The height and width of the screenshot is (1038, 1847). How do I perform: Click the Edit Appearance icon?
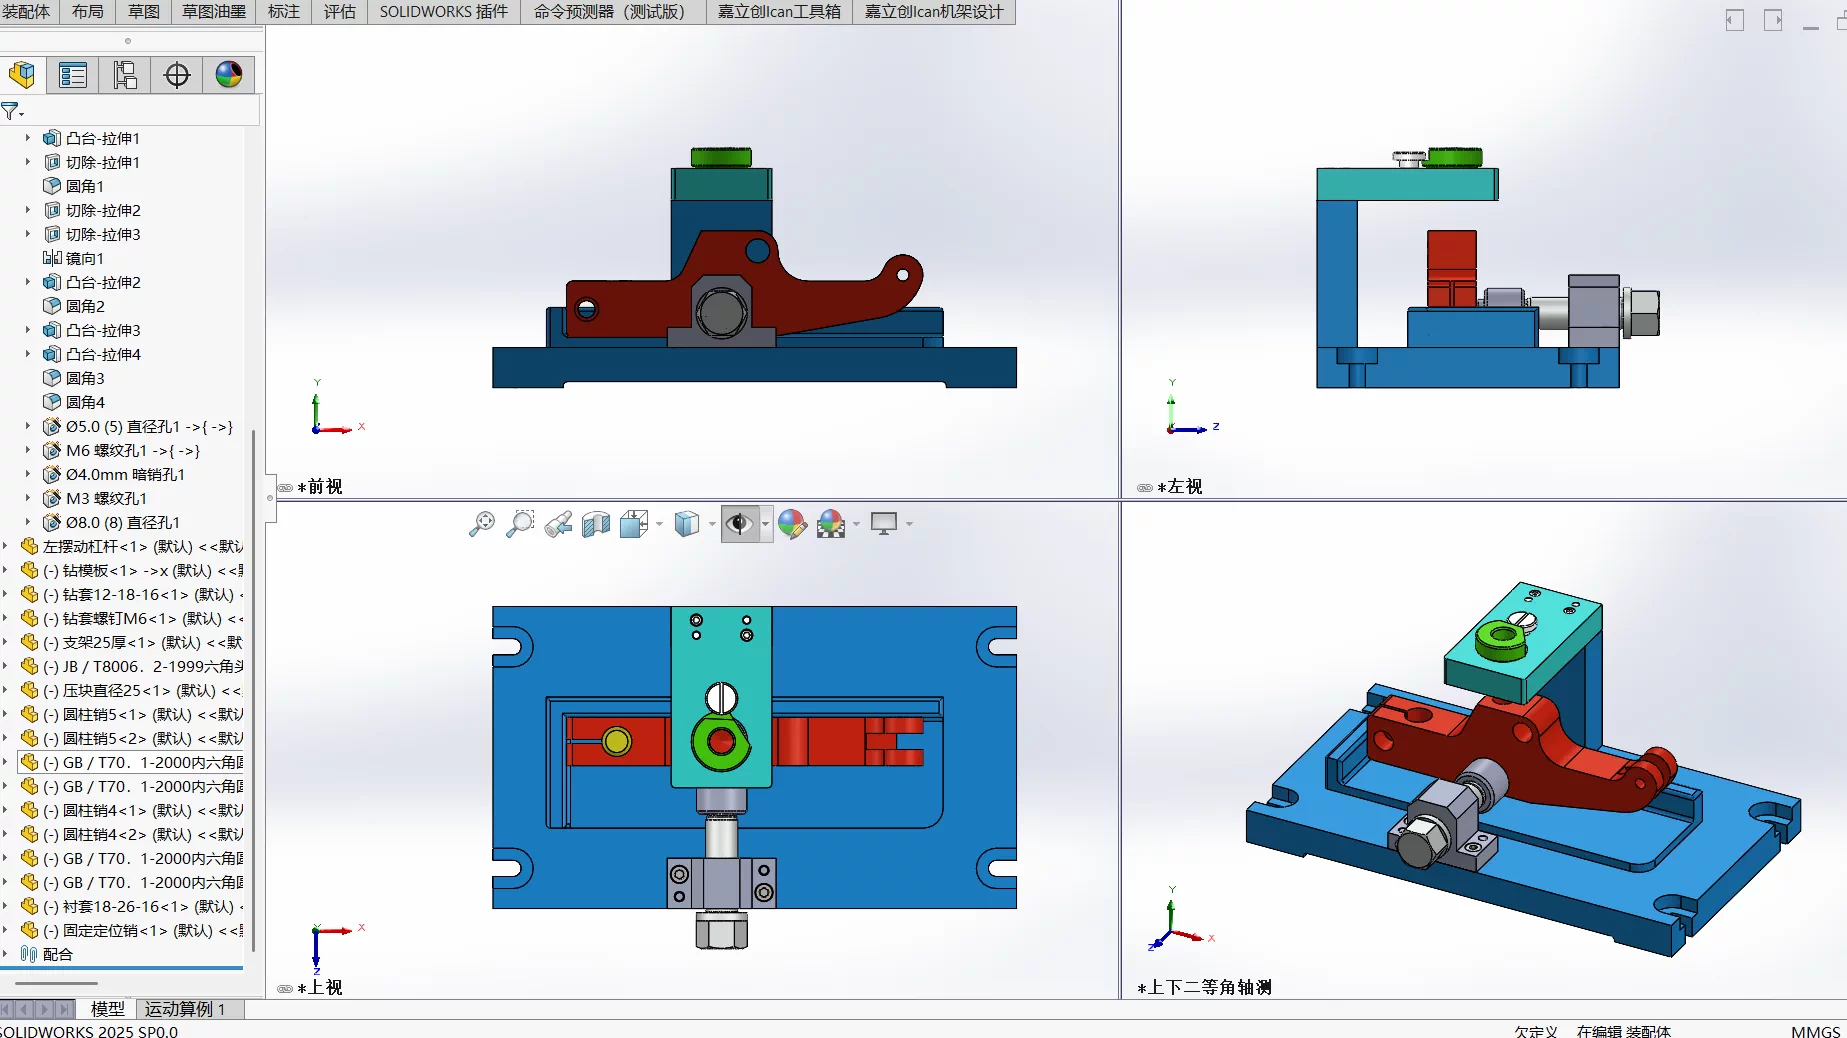pyautogui.click(x=792, y=524)
